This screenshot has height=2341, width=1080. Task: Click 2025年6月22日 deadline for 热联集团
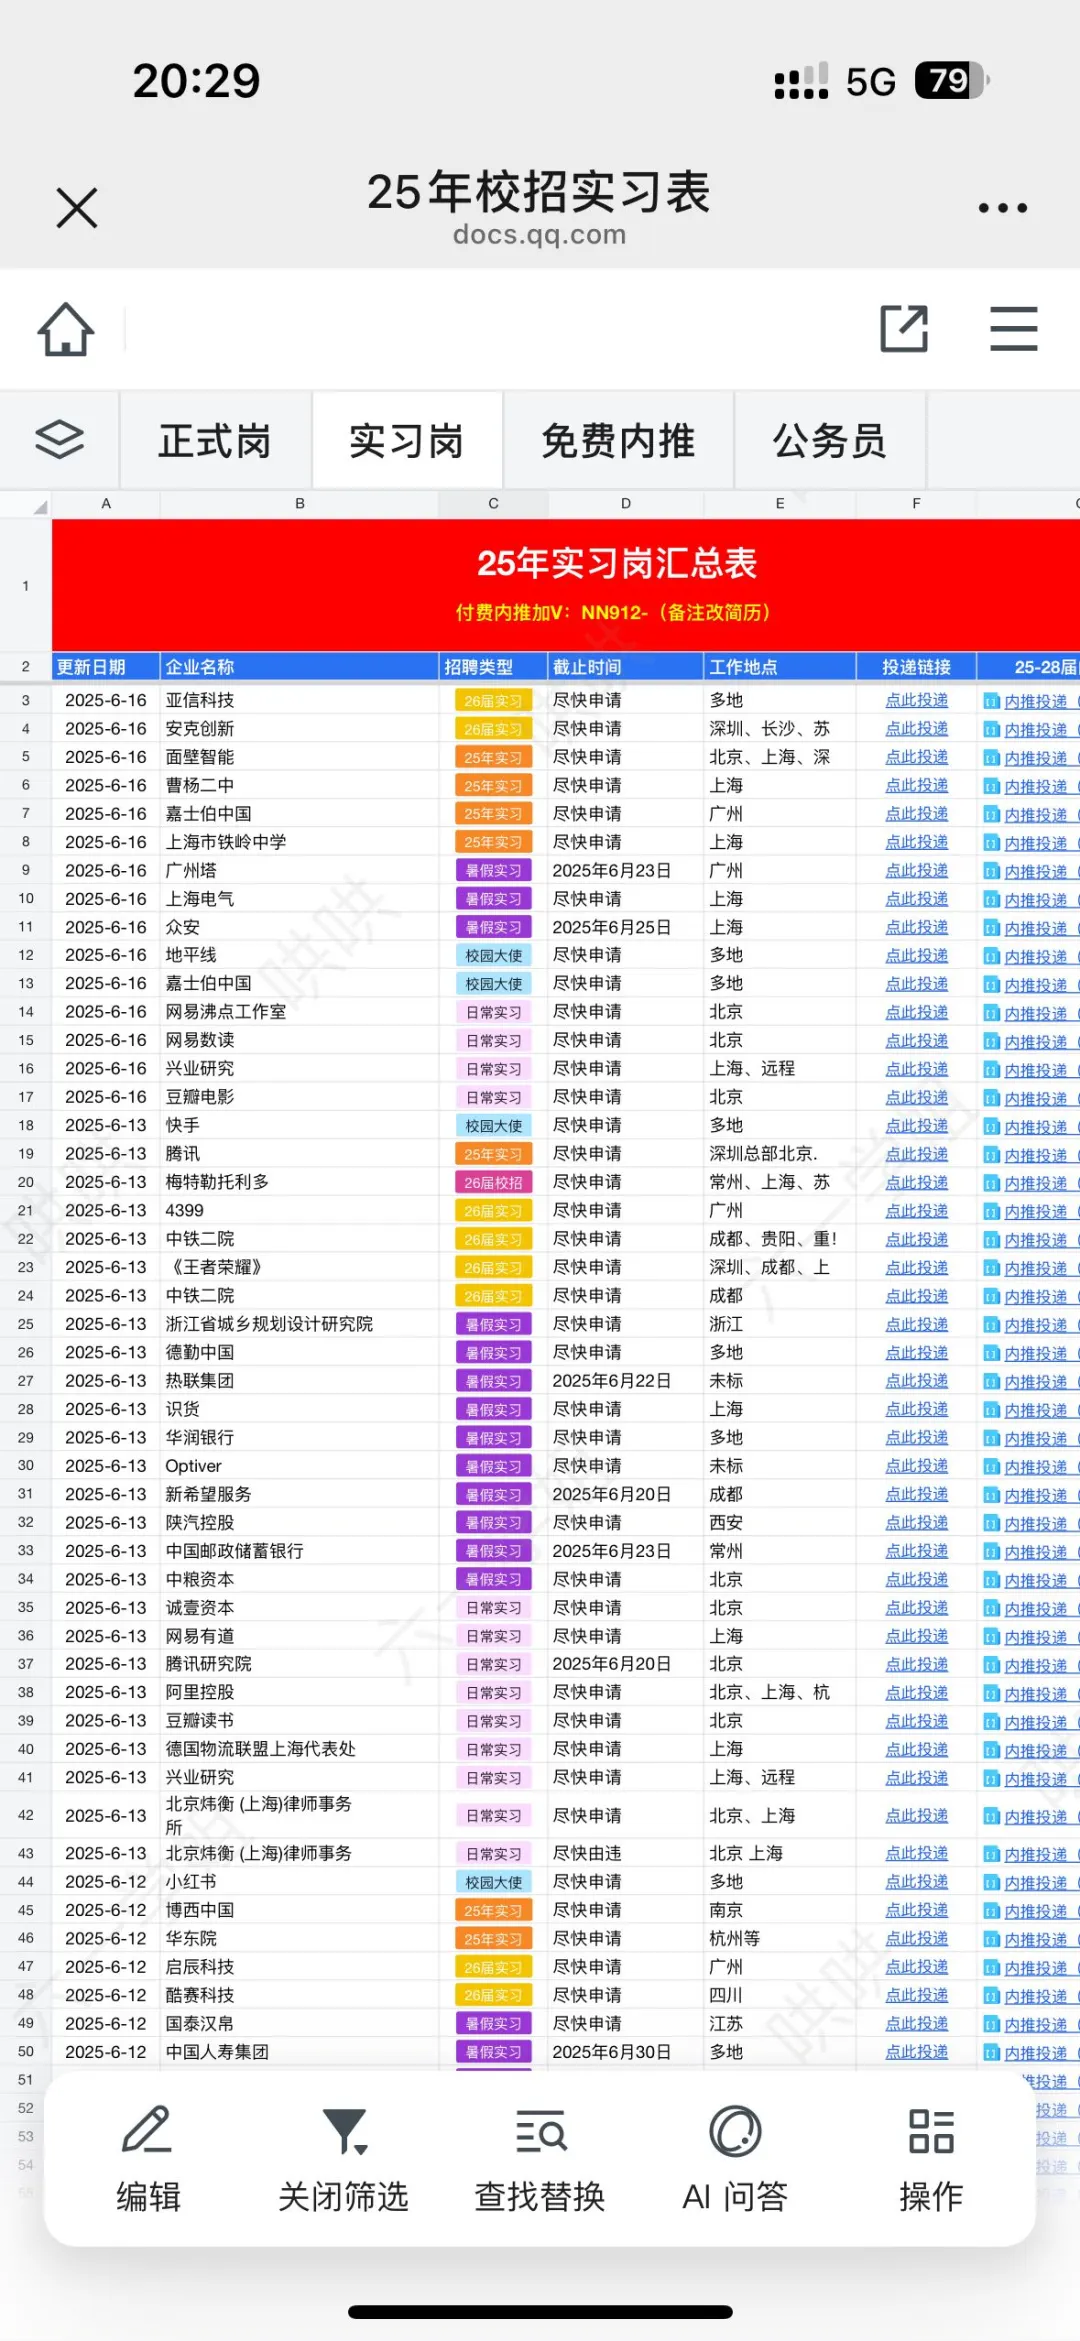point(626,1381)
